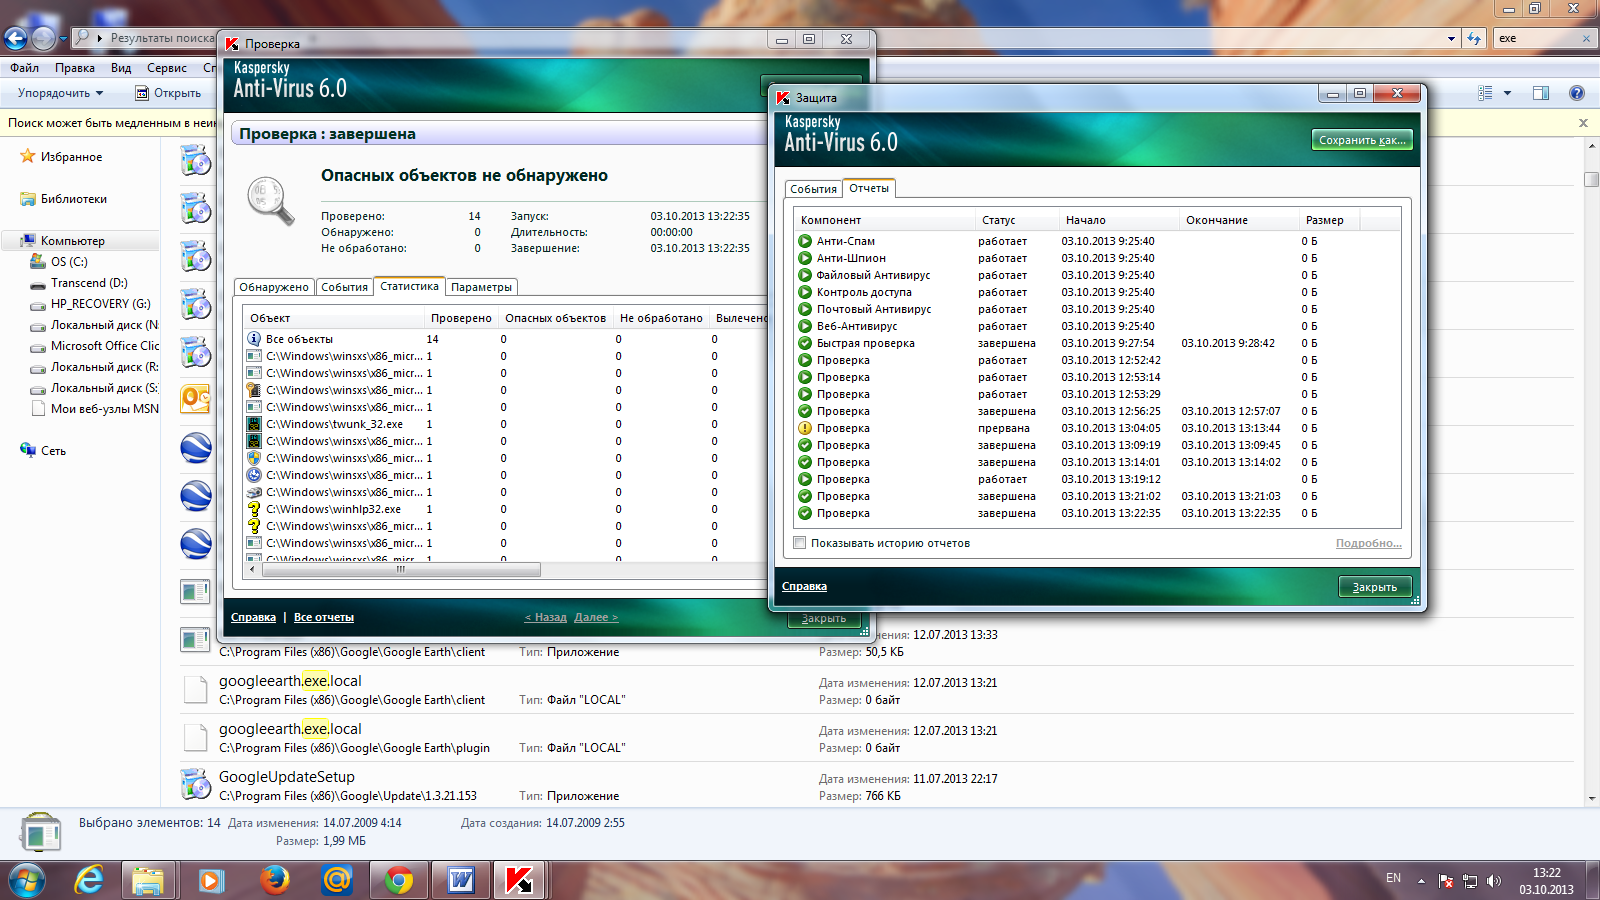
Task: Click the Все отчеты link
Action: click(324, 617)
